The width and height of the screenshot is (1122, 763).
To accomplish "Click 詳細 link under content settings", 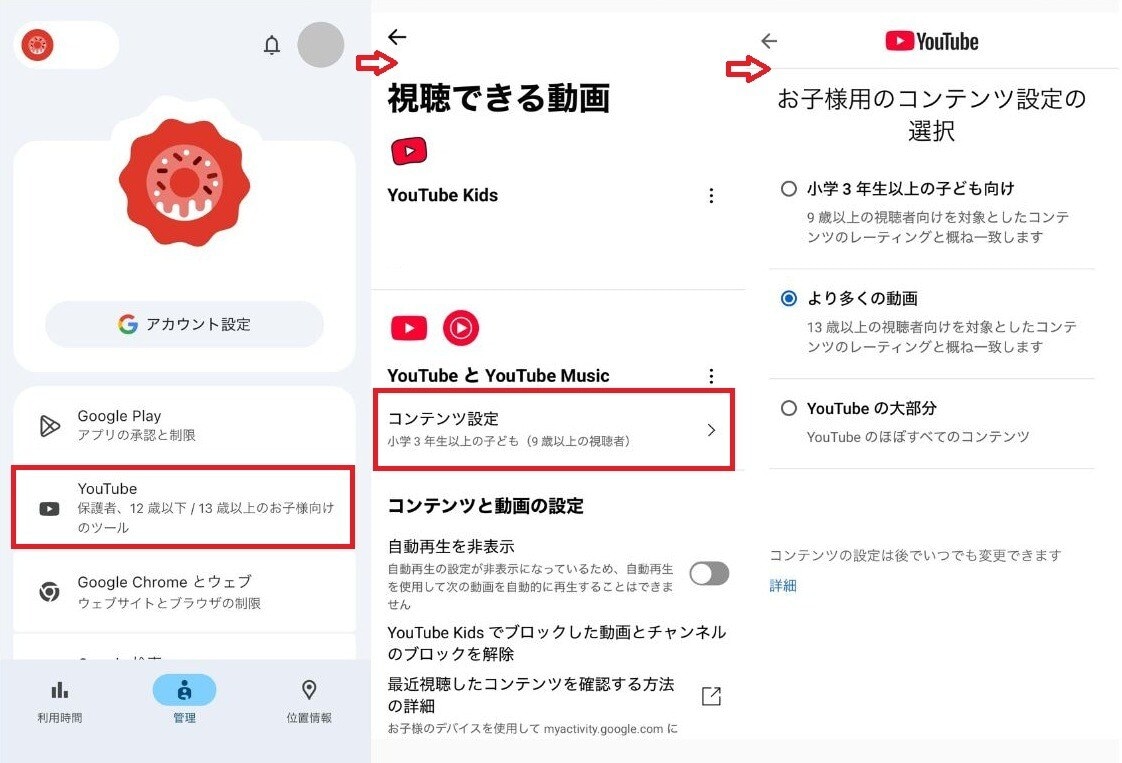I will point(783,585).
